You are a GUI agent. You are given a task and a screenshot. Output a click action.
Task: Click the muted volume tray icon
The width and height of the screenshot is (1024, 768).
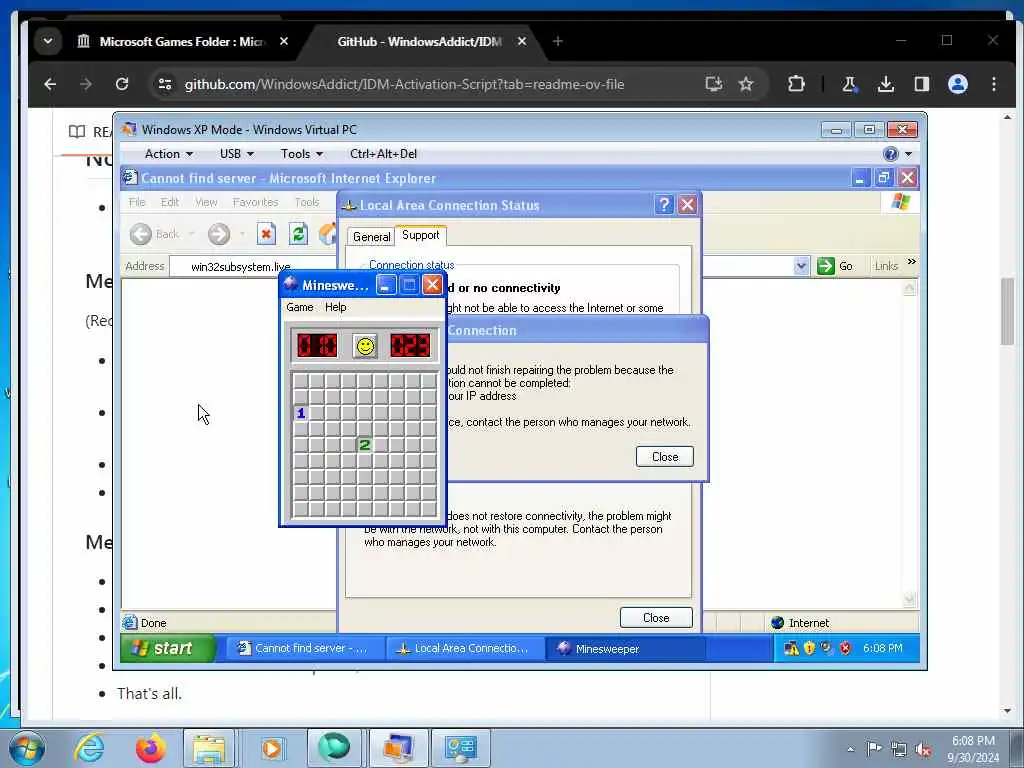pos(923,750)
